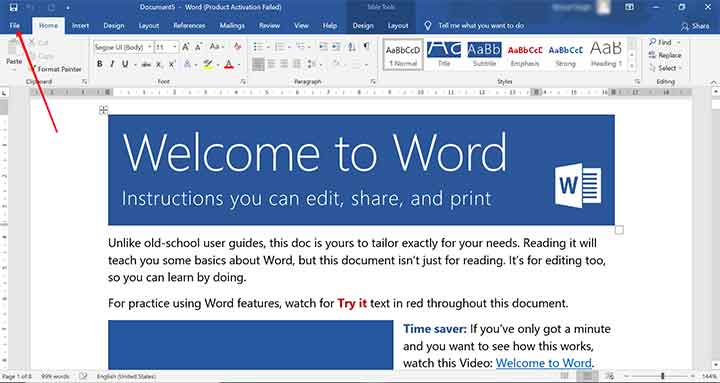Switch to the Mailings tab
The height and width of the screenshot is (383, 720).
[232, 26]
